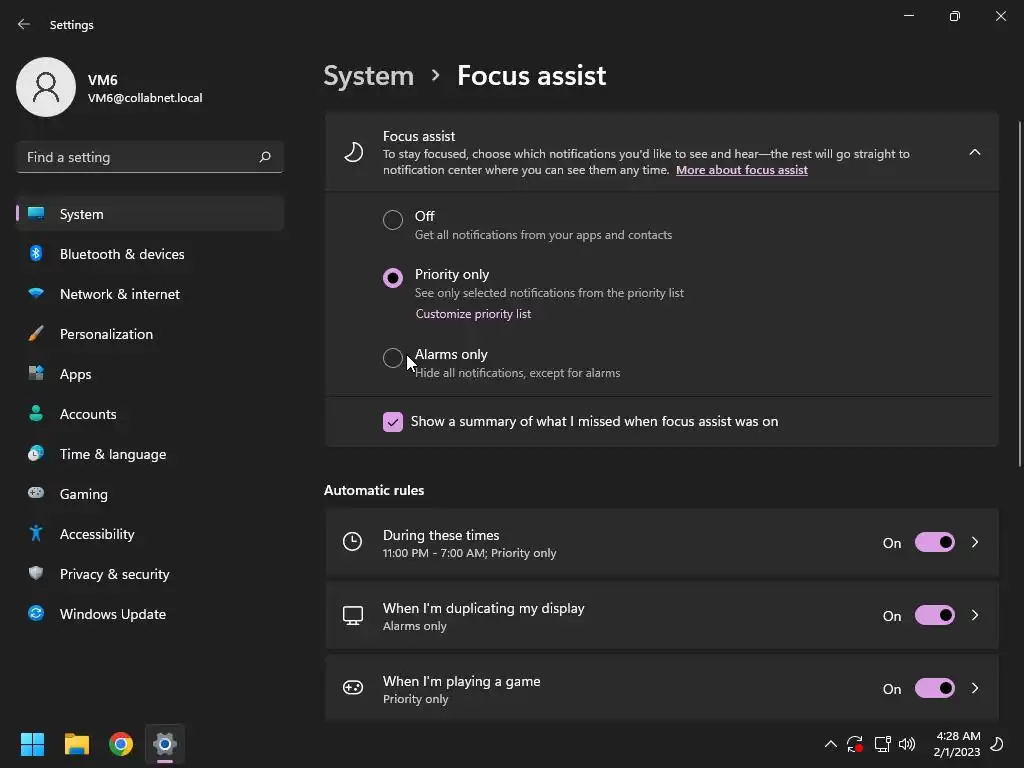This screenshot has width=1024, height=768.
Task: Expand the When I'm playing a game chevron
Action: 975,688
